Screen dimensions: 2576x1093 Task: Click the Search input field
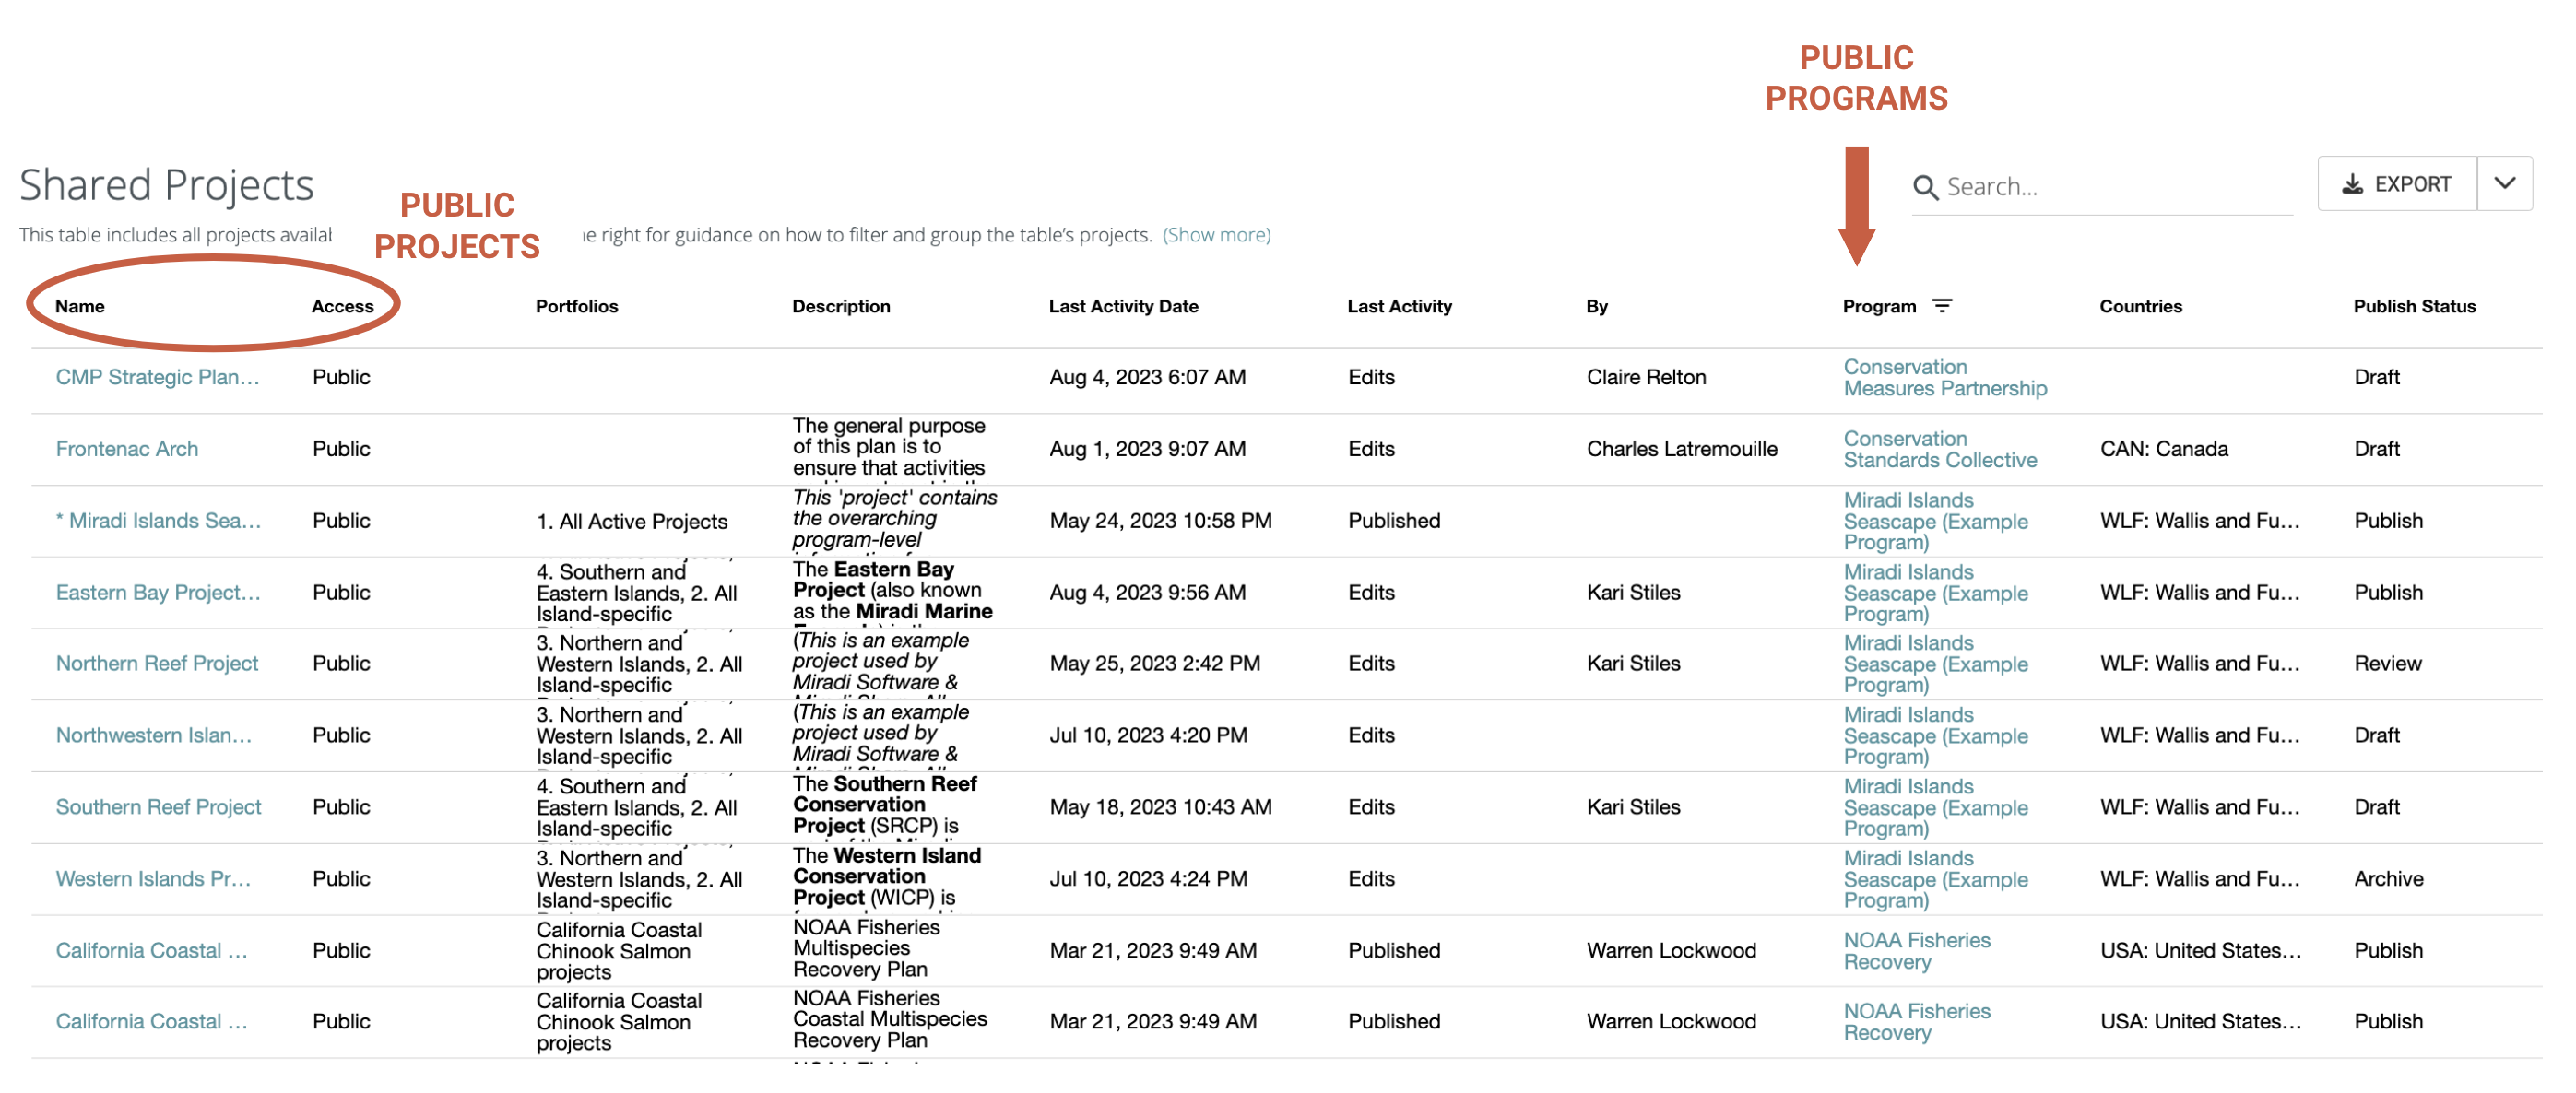coord(2080,185)
